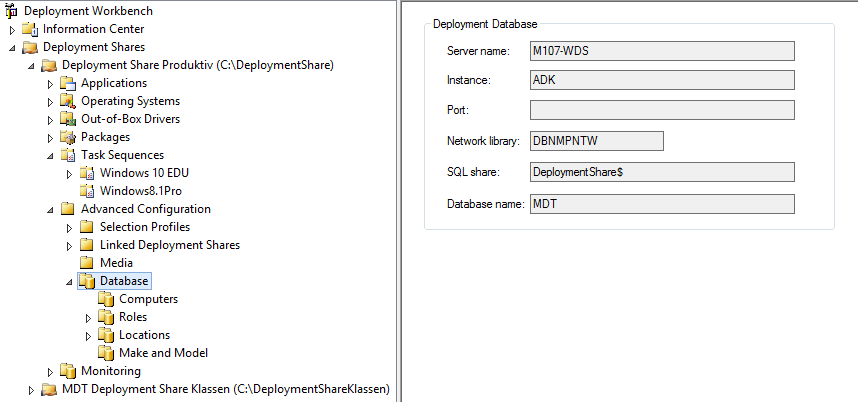Click the Out-of-Box Drivers folder icon
The height and width of the screenshot is (402, 858).
pos(68,119)
